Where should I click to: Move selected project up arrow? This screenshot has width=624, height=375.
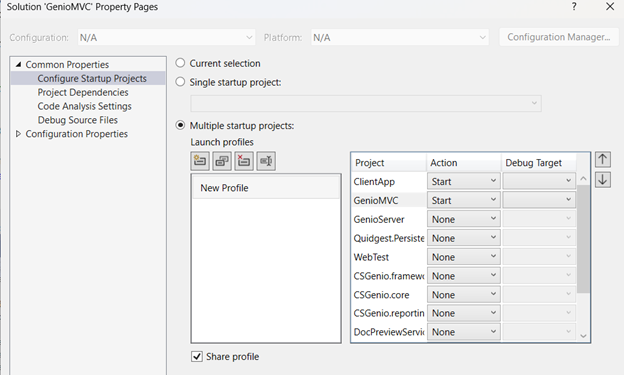click(603, 160)
